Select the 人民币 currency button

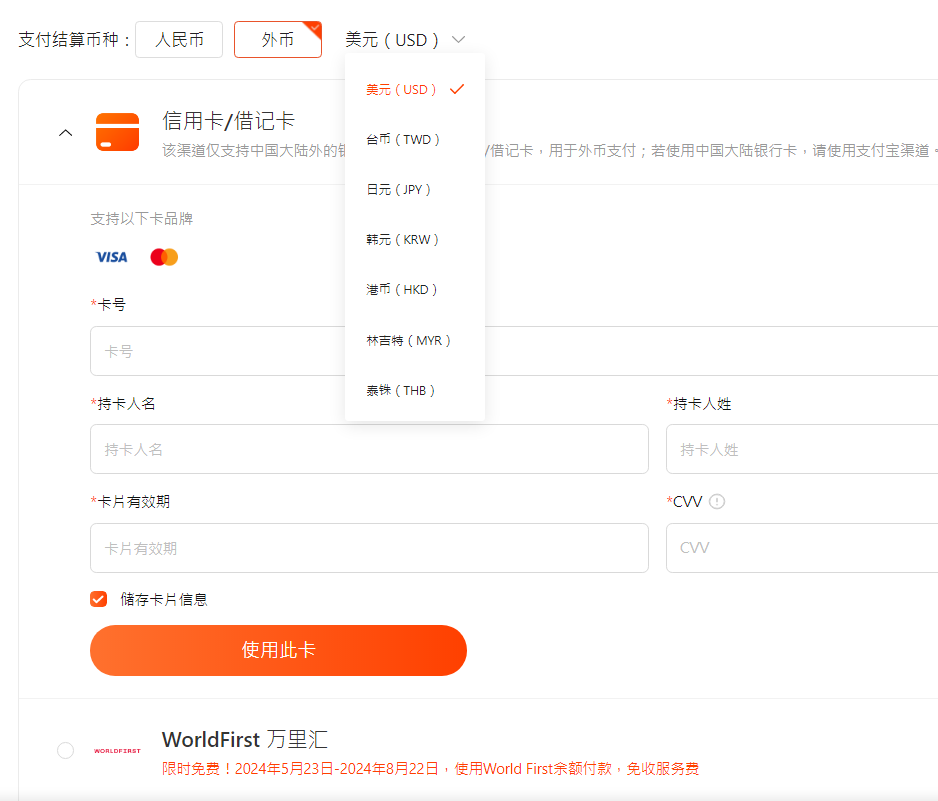pyautogui.click(x=179, y=39)
